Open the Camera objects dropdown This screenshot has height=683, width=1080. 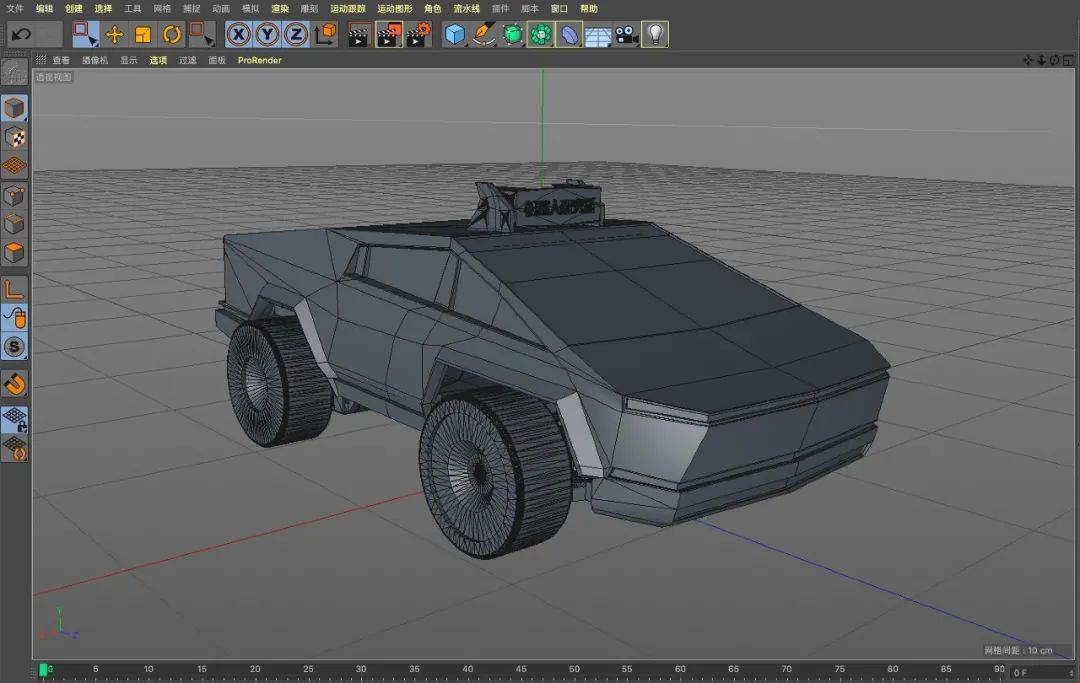(626, 34)
